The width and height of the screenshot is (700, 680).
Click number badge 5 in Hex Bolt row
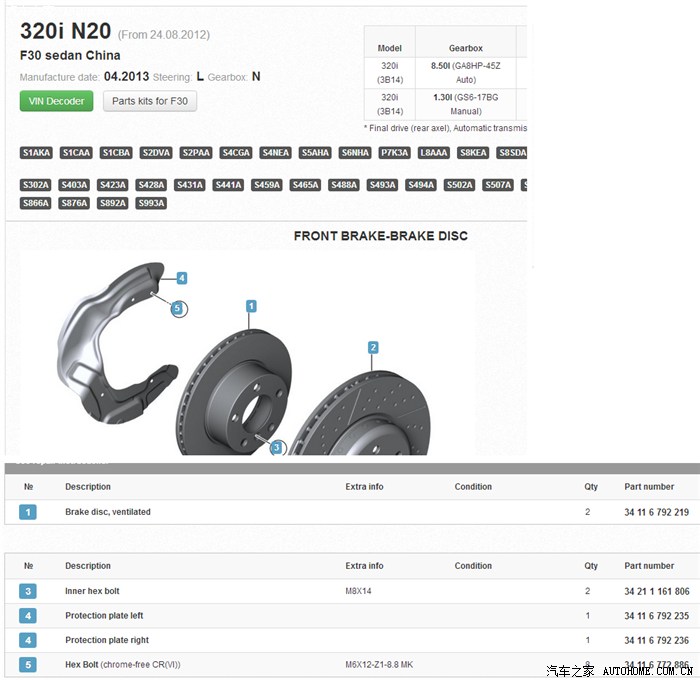click(x=28, y=665)
